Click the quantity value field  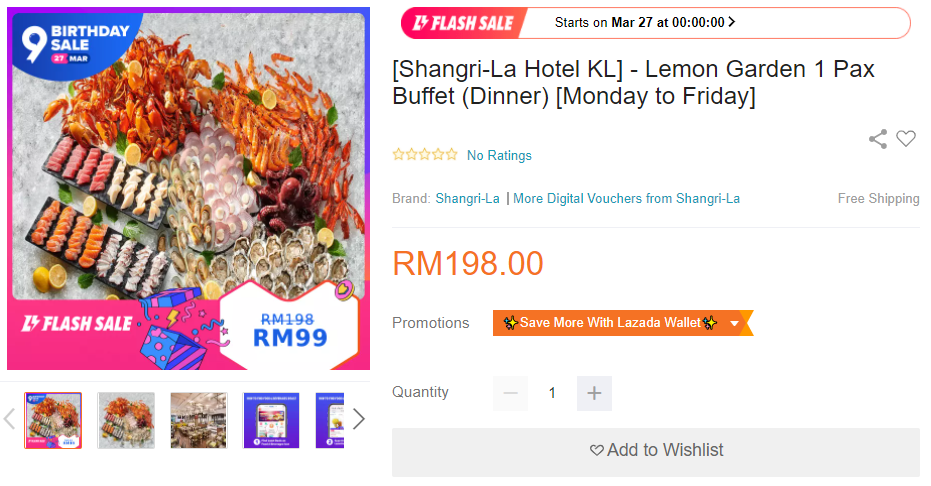552,393
